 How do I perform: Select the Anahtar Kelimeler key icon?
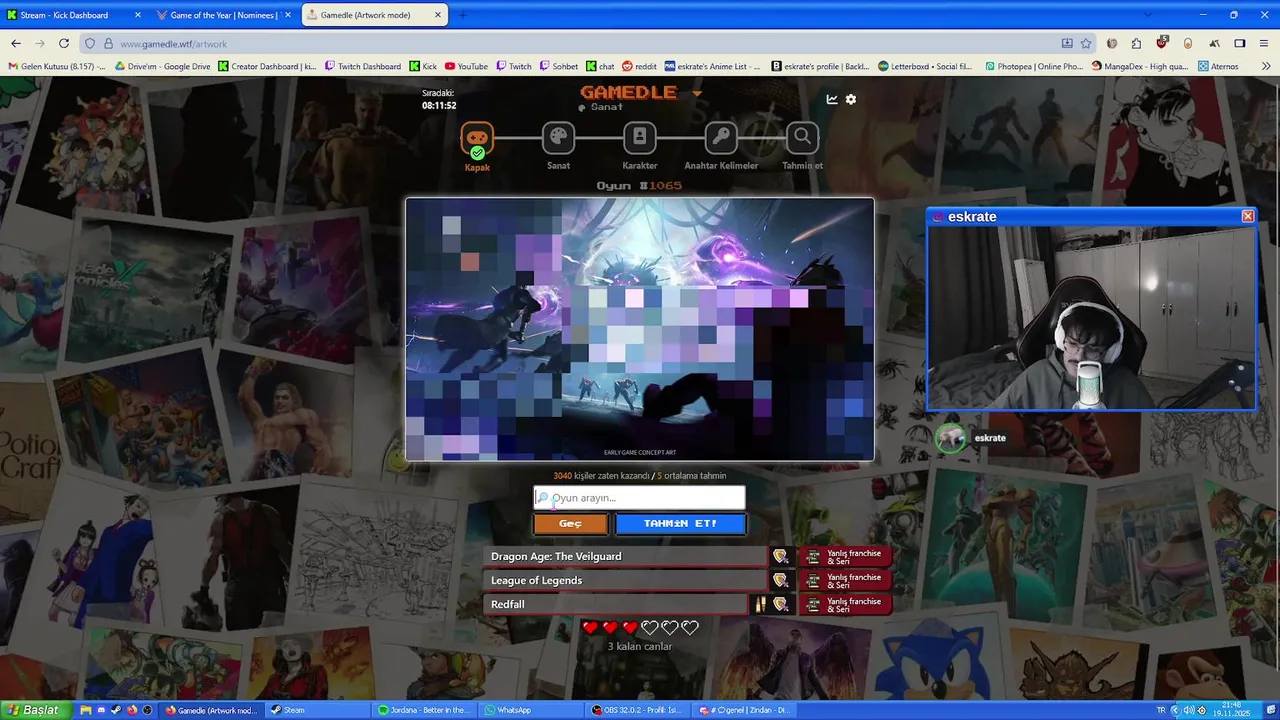click(721, 138)
